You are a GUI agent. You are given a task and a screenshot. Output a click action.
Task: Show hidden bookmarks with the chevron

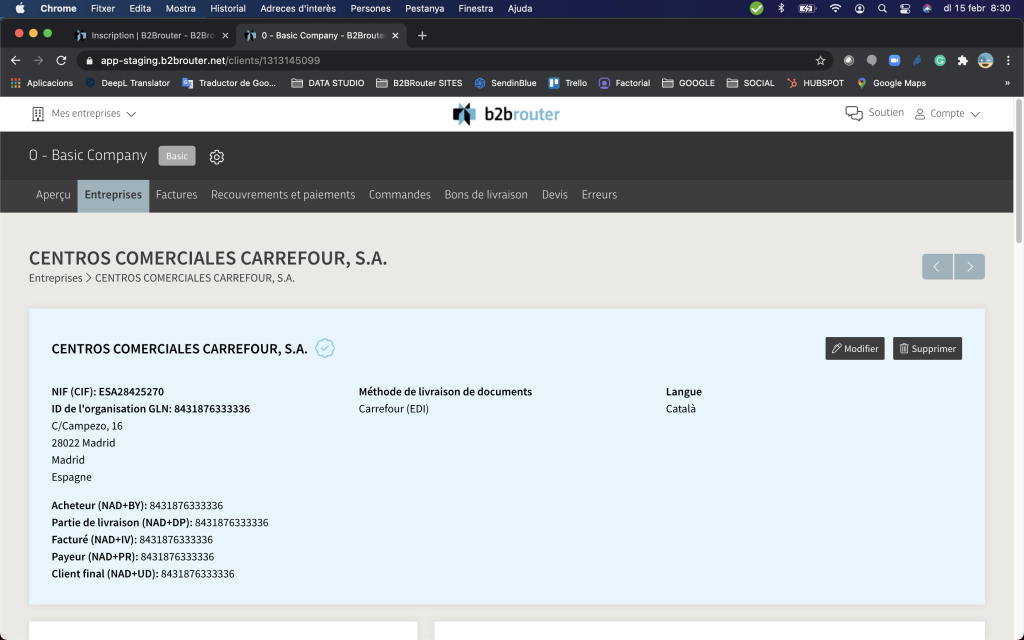click(1007, 83)
